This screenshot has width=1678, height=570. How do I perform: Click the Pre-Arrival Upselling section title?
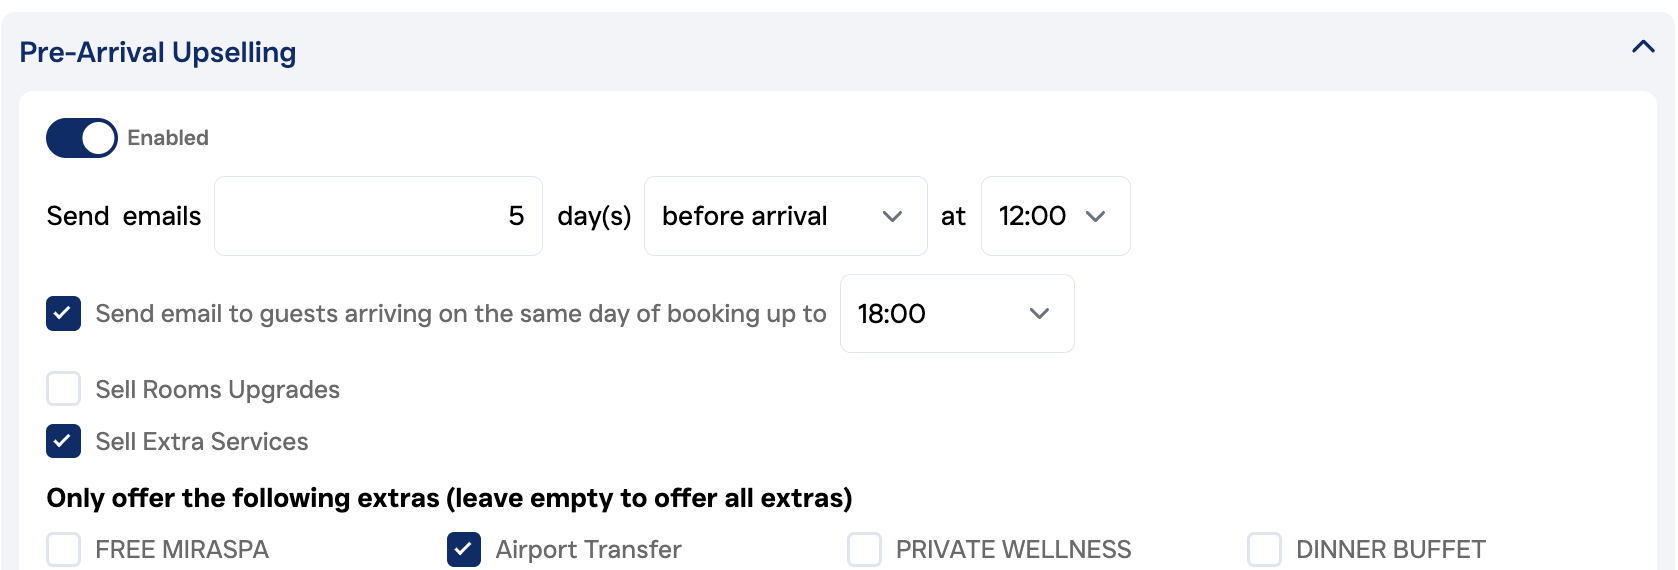pos(158,52)
